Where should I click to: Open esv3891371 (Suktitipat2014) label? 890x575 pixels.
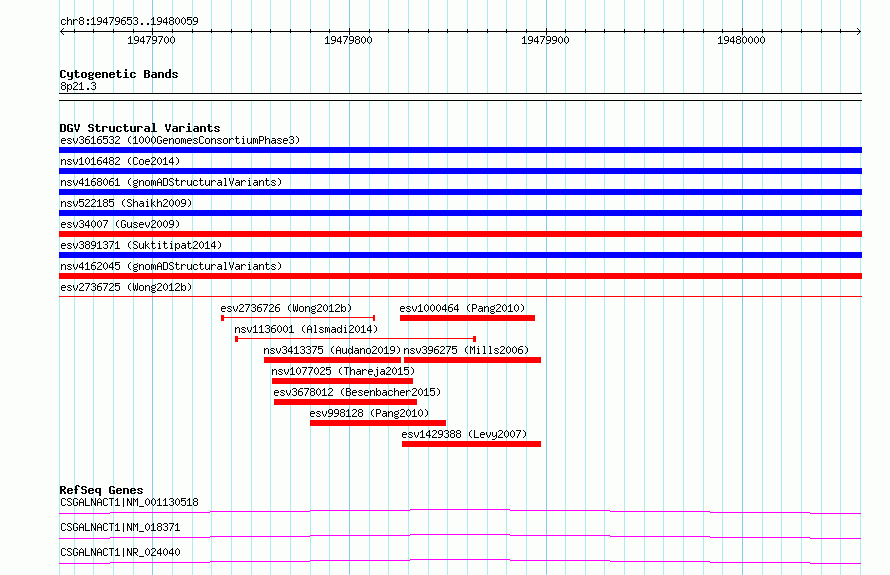141,245
